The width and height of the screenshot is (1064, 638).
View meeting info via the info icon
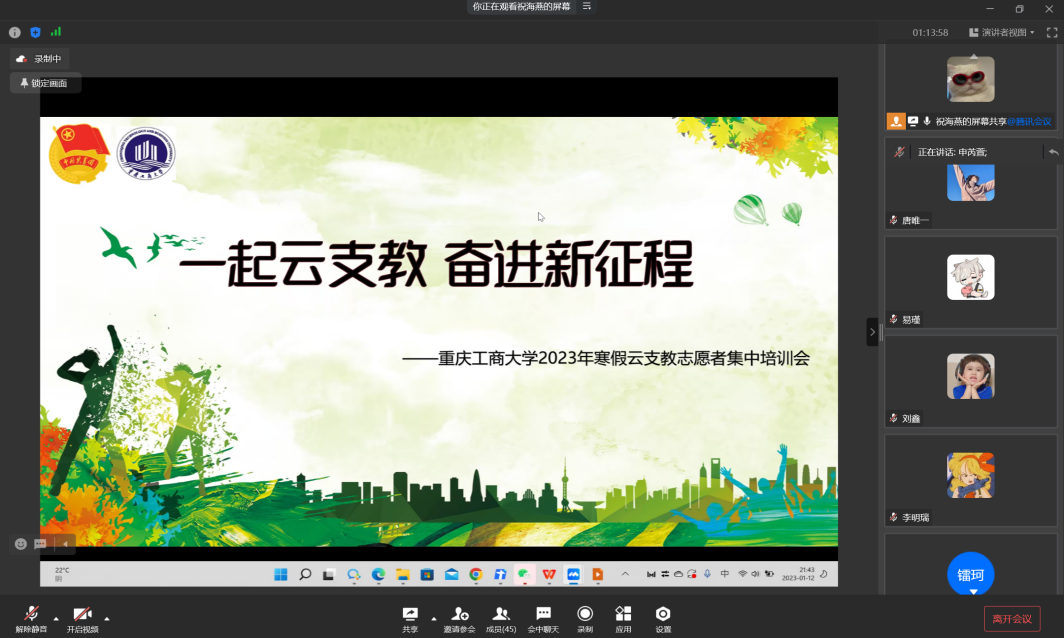pyautogui.click(x=15, y=32)
